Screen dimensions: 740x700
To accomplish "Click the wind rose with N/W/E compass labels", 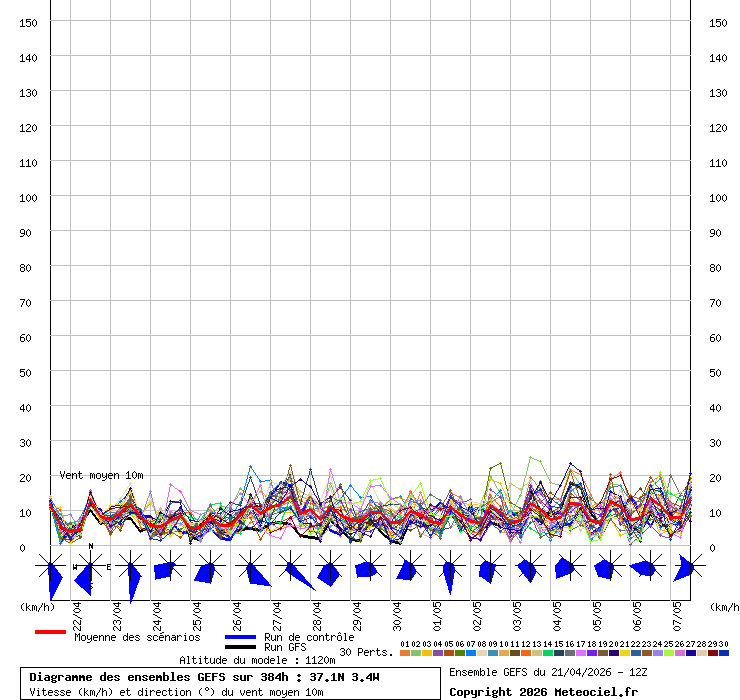I will pos(90,568).
